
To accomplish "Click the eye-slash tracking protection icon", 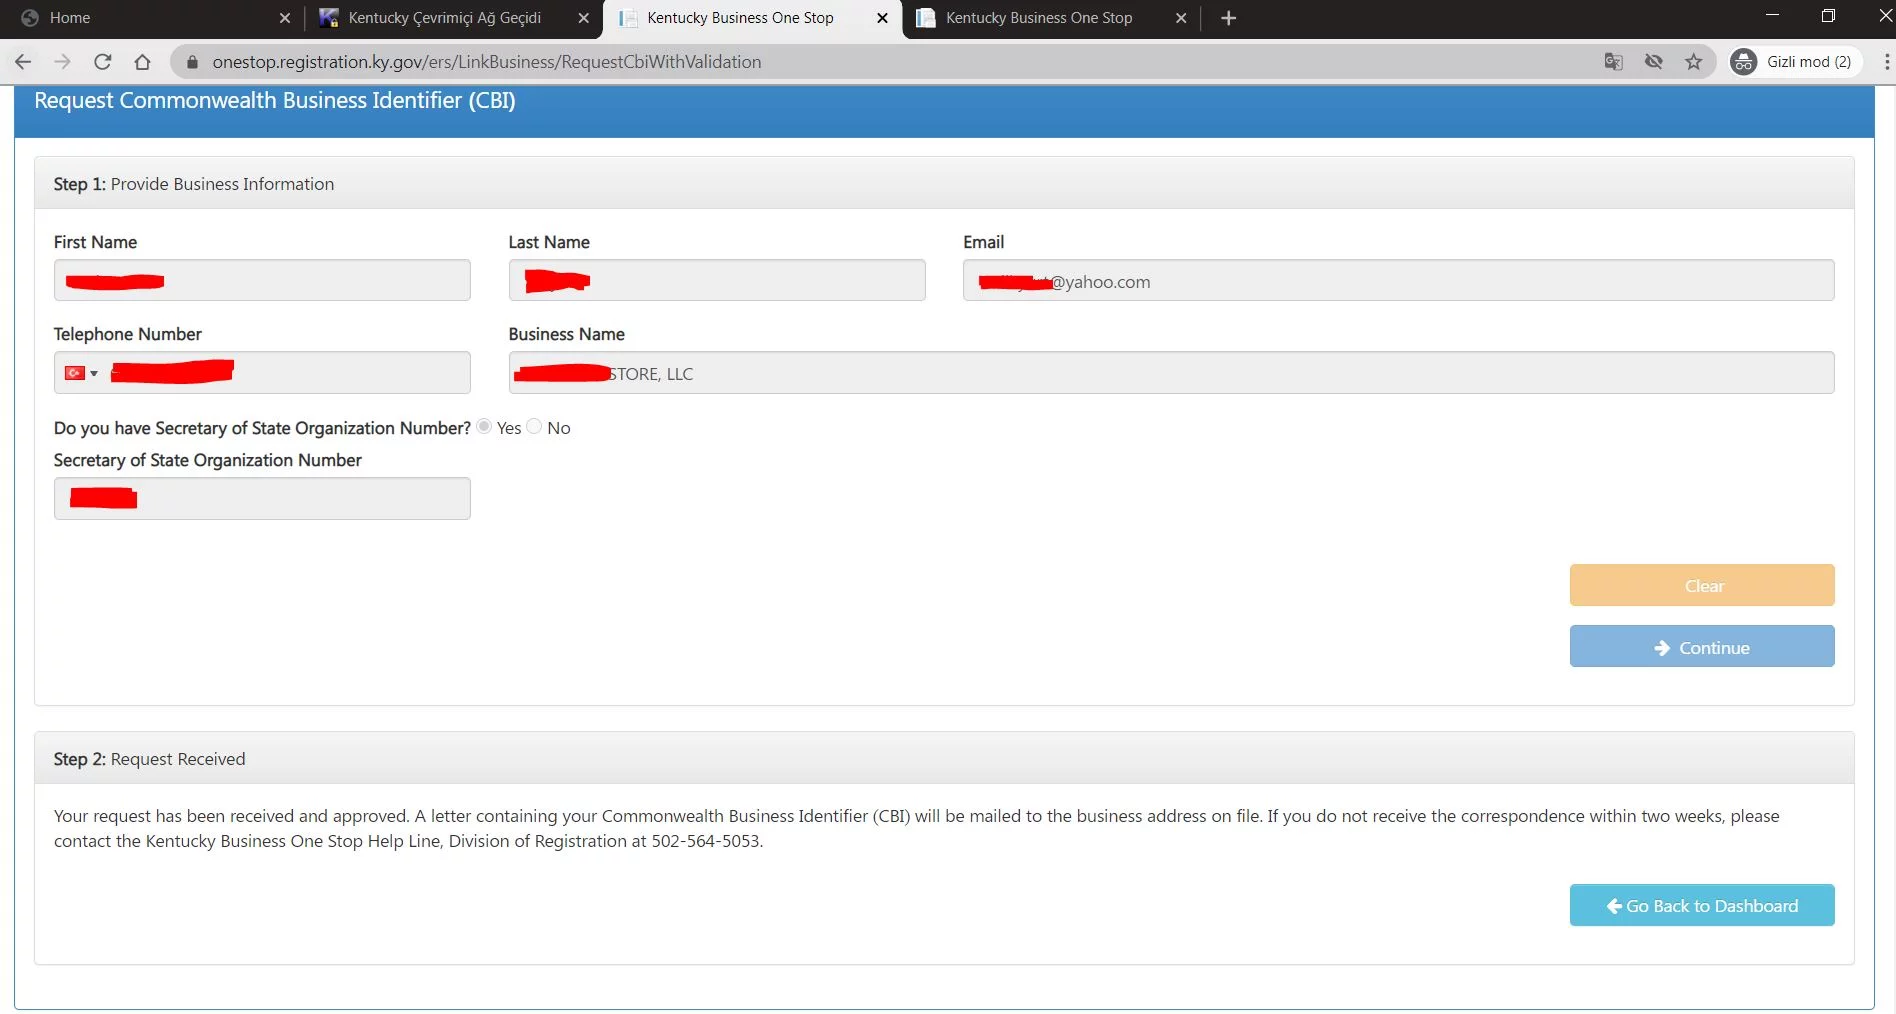I will click(x=1653, y=62).
